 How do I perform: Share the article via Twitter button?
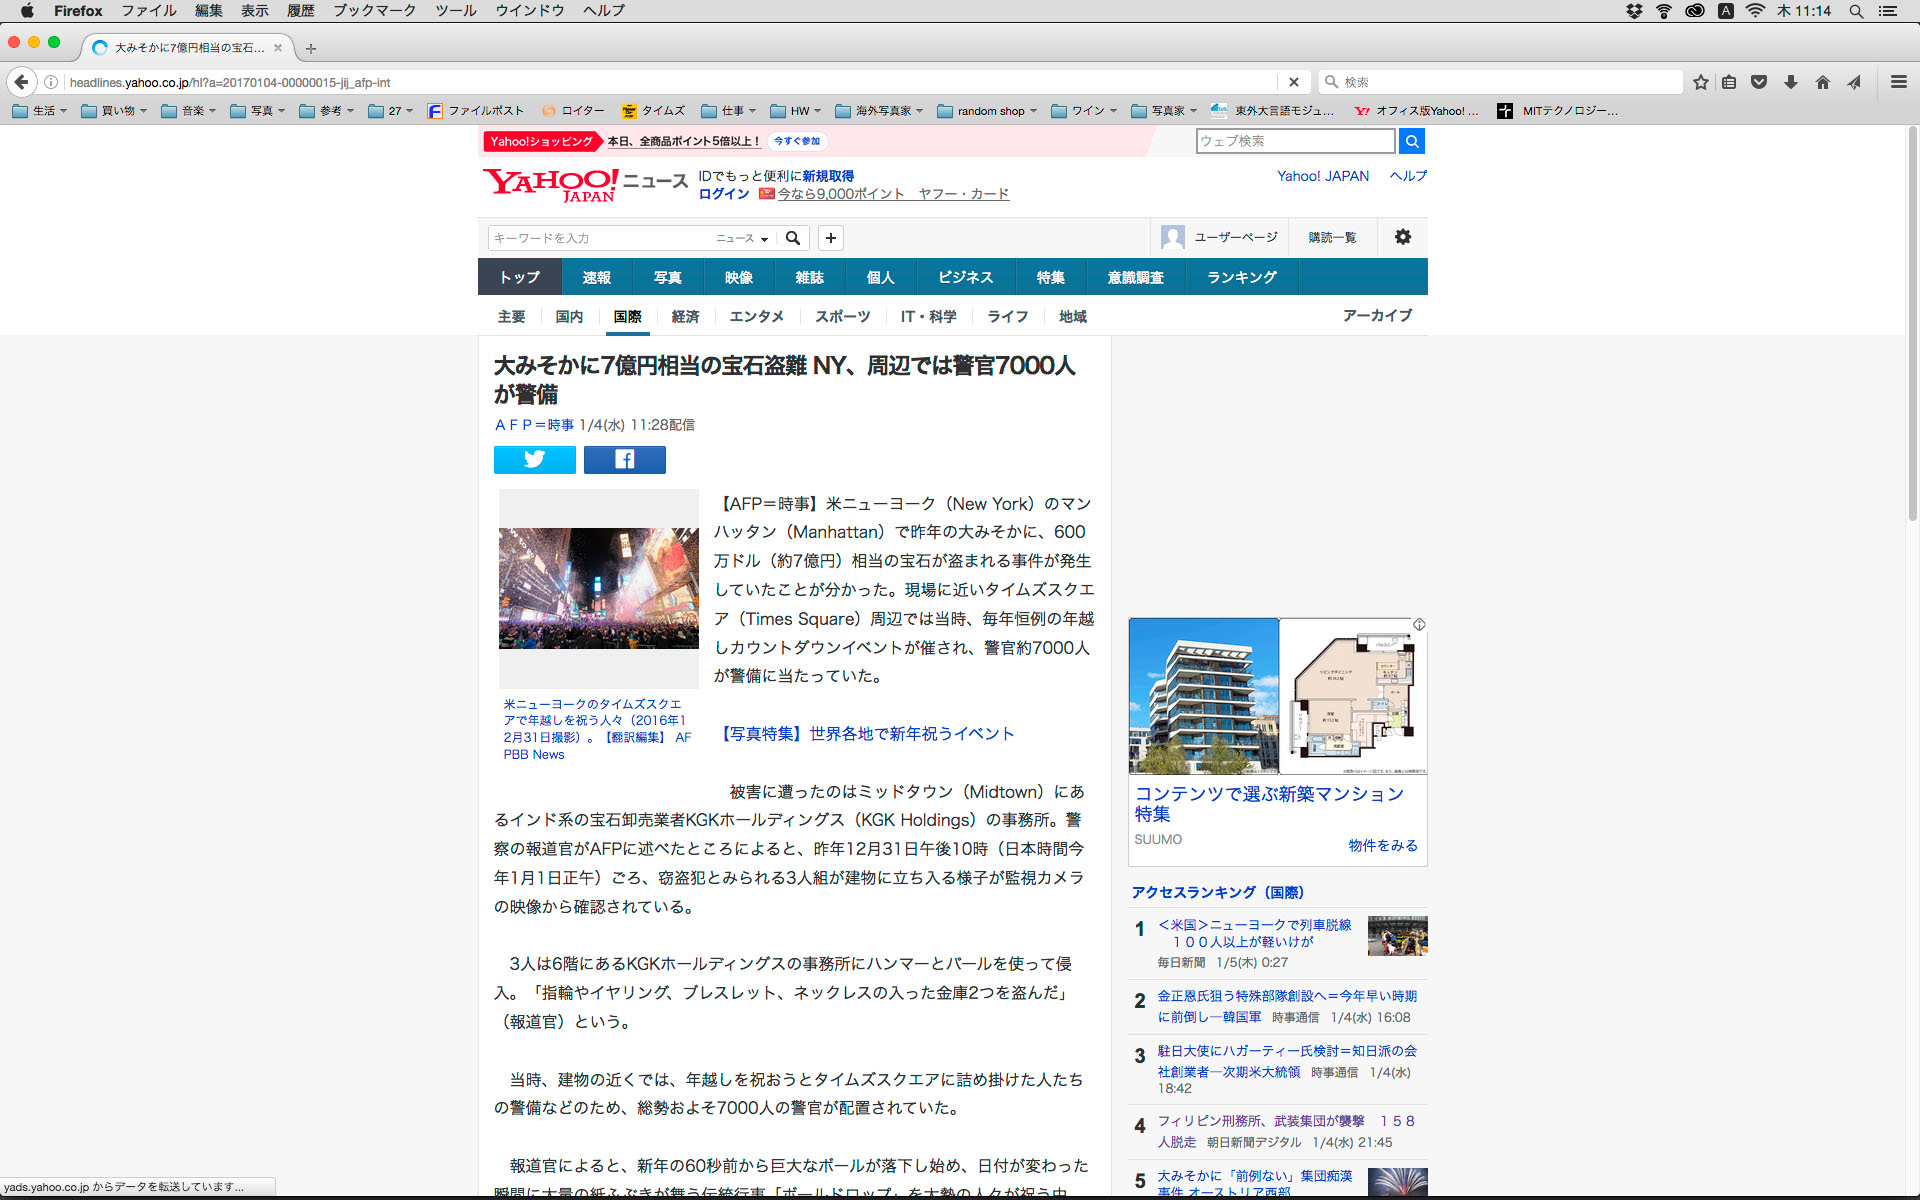[534, 459]
